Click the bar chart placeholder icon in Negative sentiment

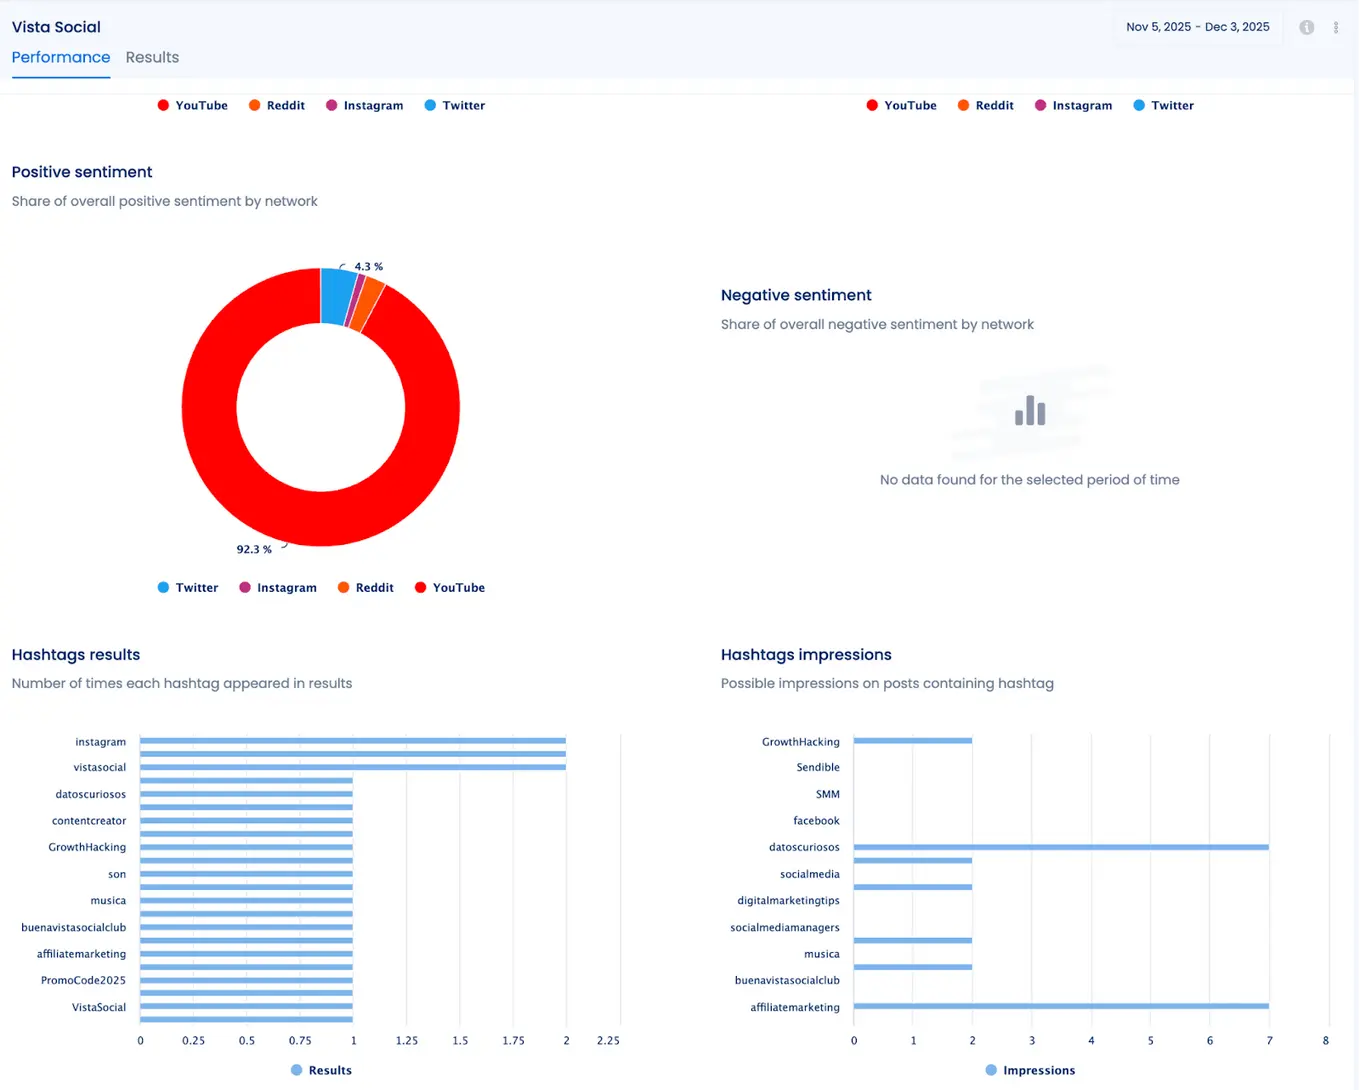[1029, 410]
